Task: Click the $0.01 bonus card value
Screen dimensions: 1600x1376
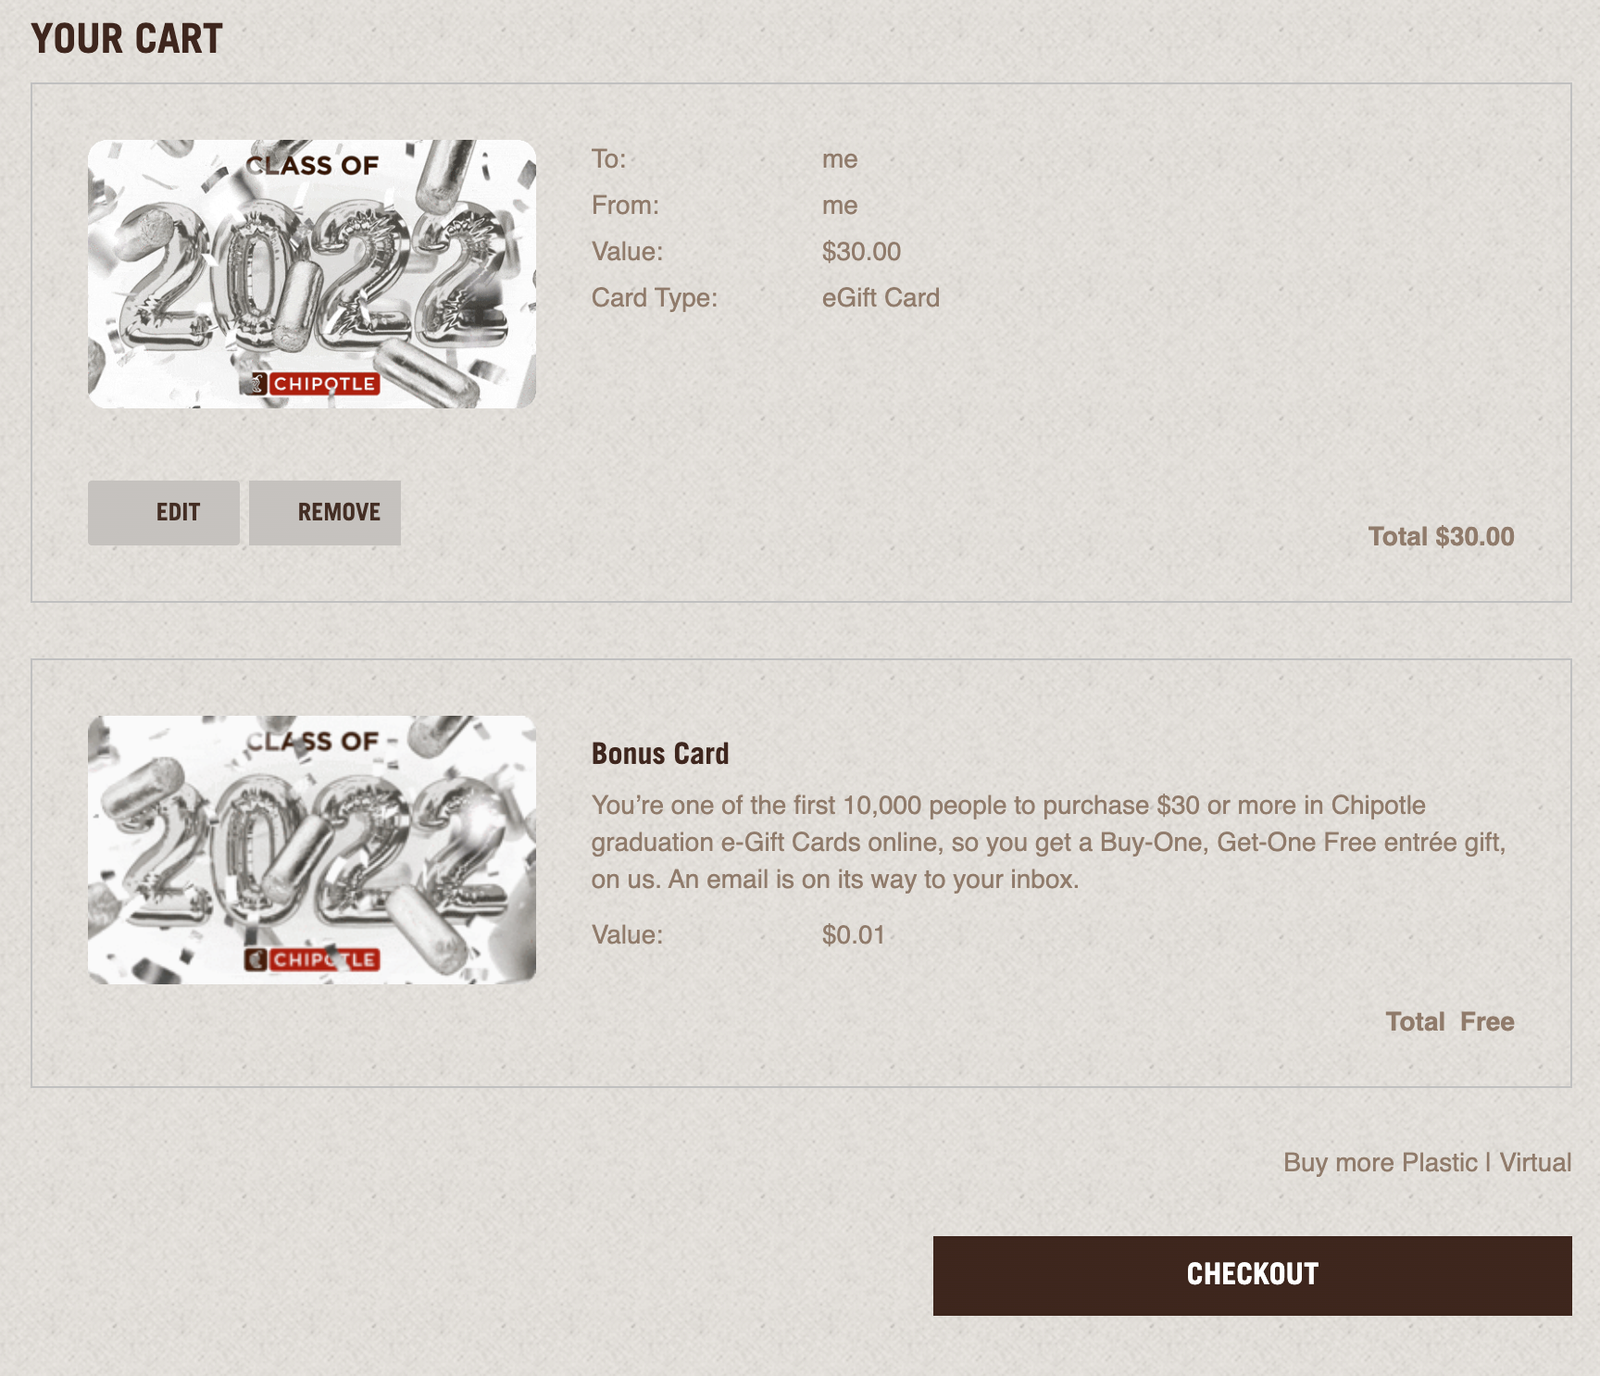Action: coord(853,935)
